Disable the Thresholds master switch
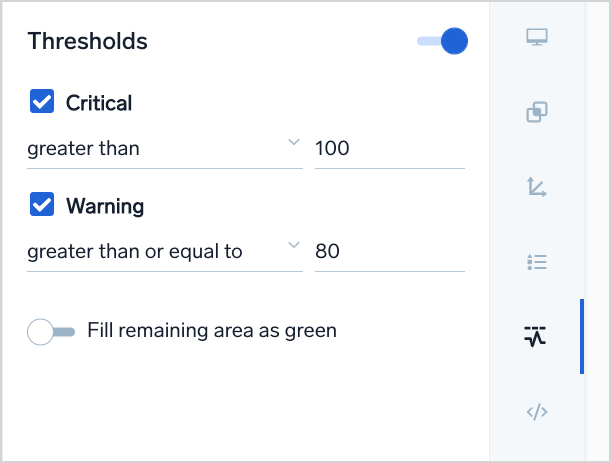611x463 pixels. (443, 41)
